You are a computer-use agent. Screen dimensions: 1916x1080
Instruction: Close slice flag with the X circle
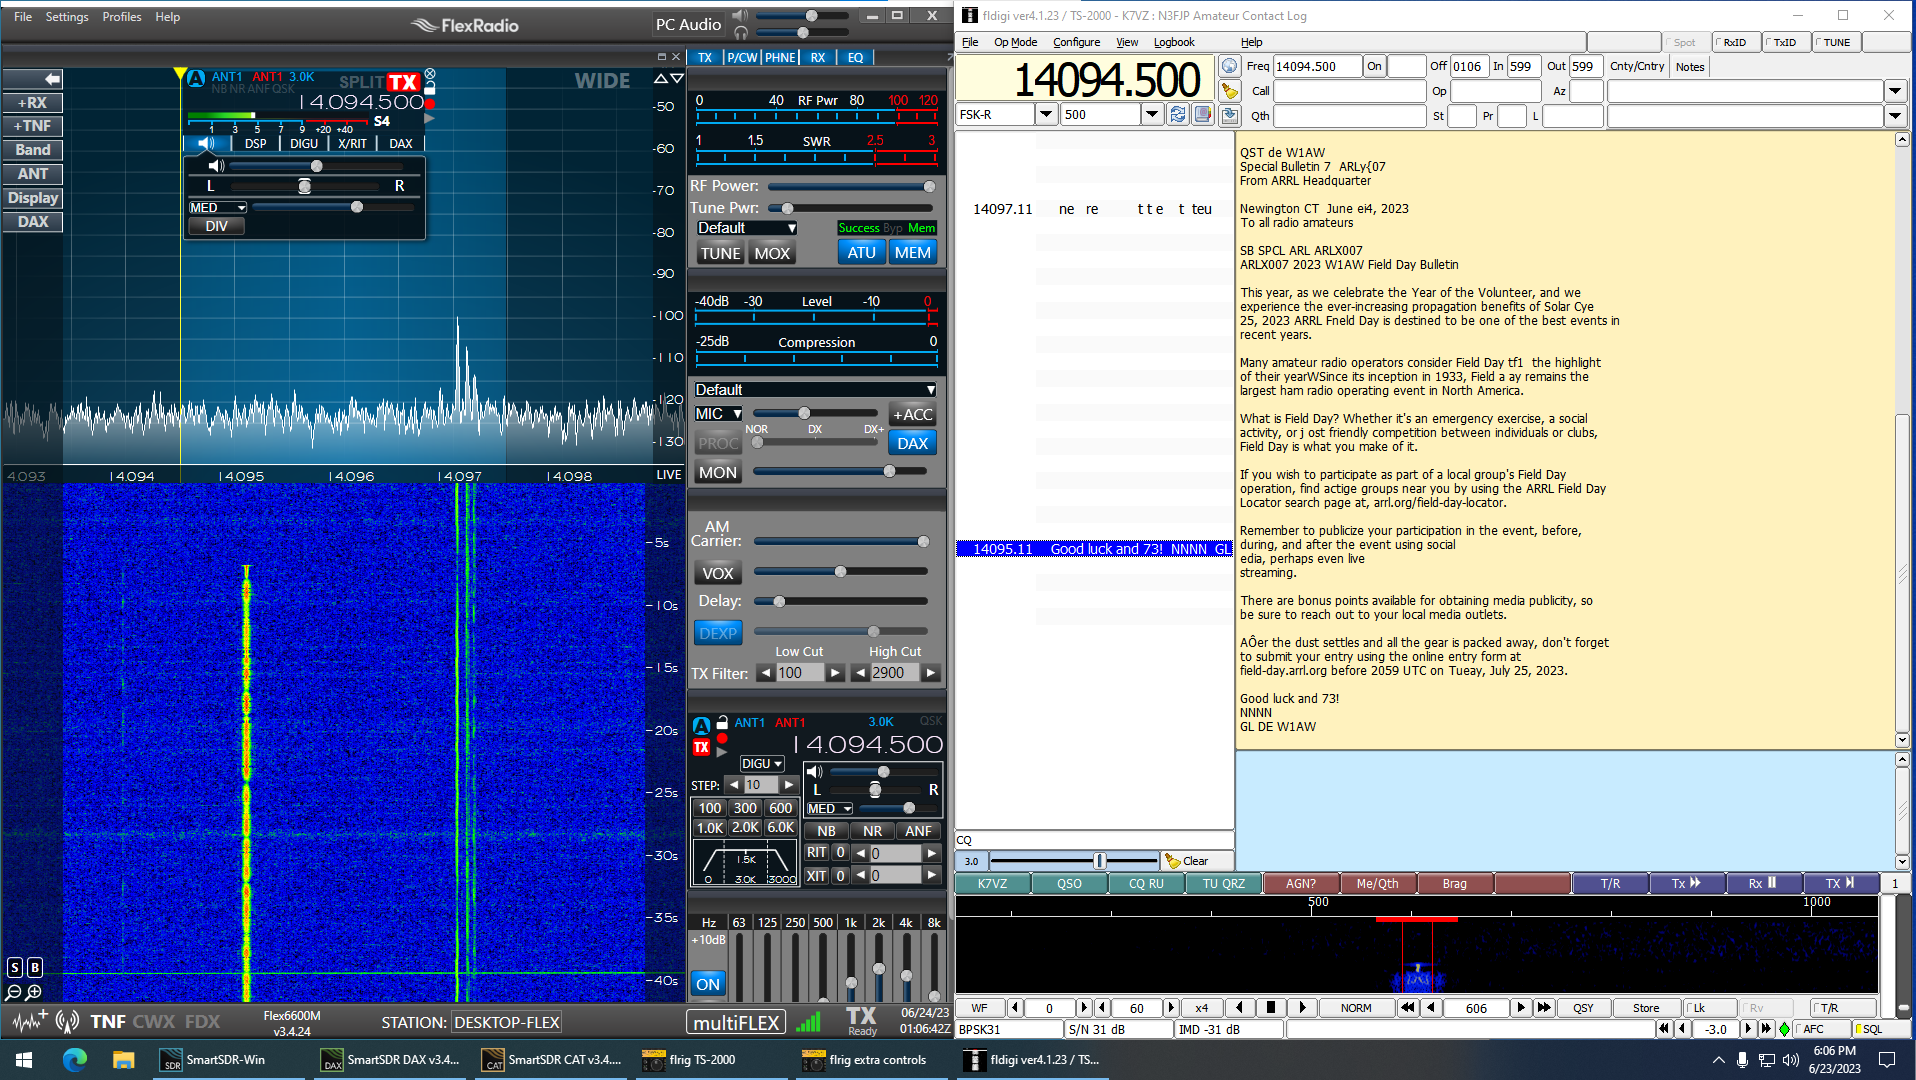click(x=430, y=74)
